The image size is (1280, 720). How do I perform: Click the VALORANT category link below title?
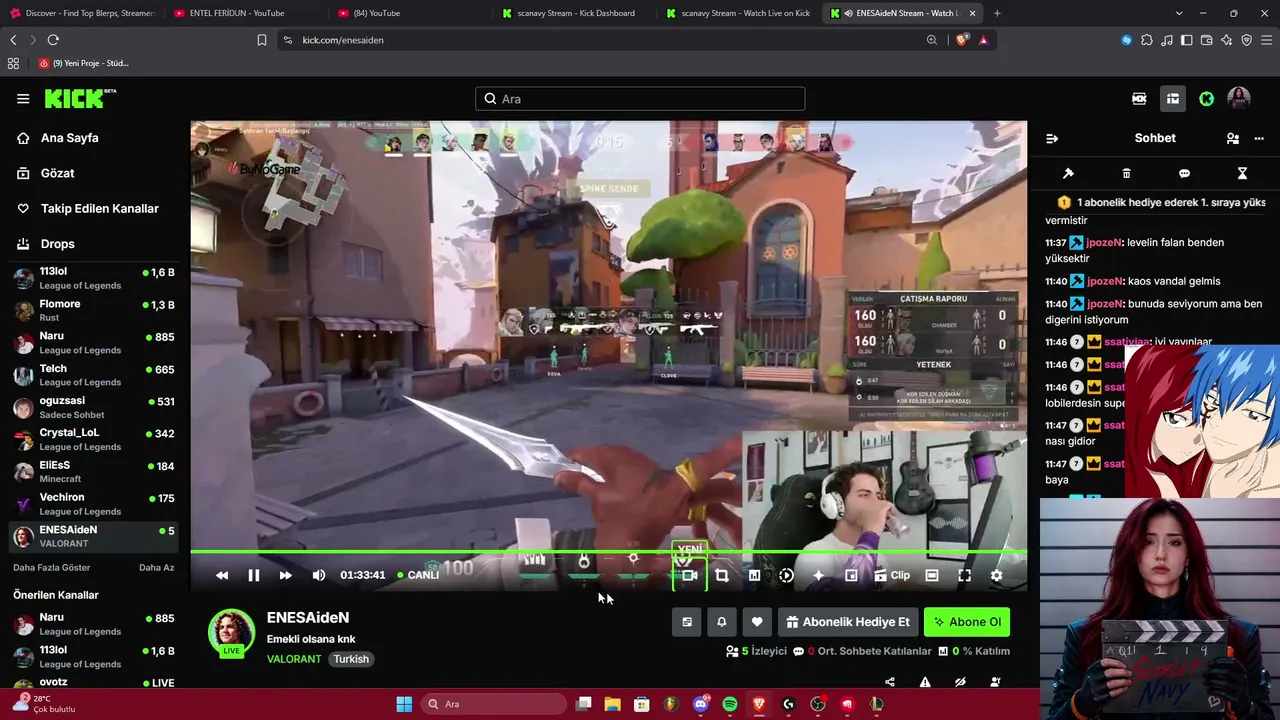294,659
